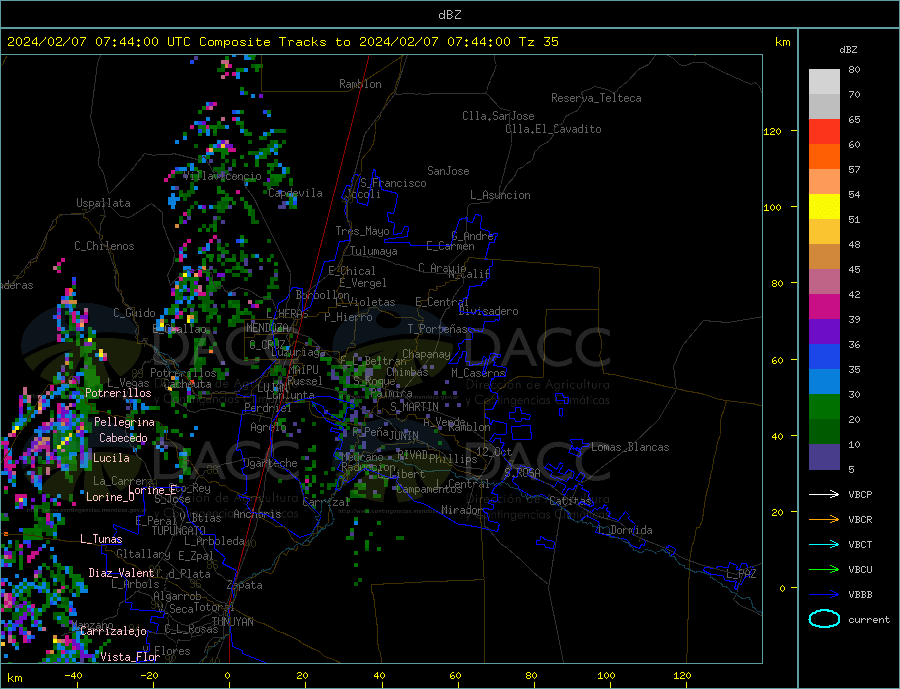Click the -40 km tick on horizontal axis

pyautogui.click(x=73, y=676)
